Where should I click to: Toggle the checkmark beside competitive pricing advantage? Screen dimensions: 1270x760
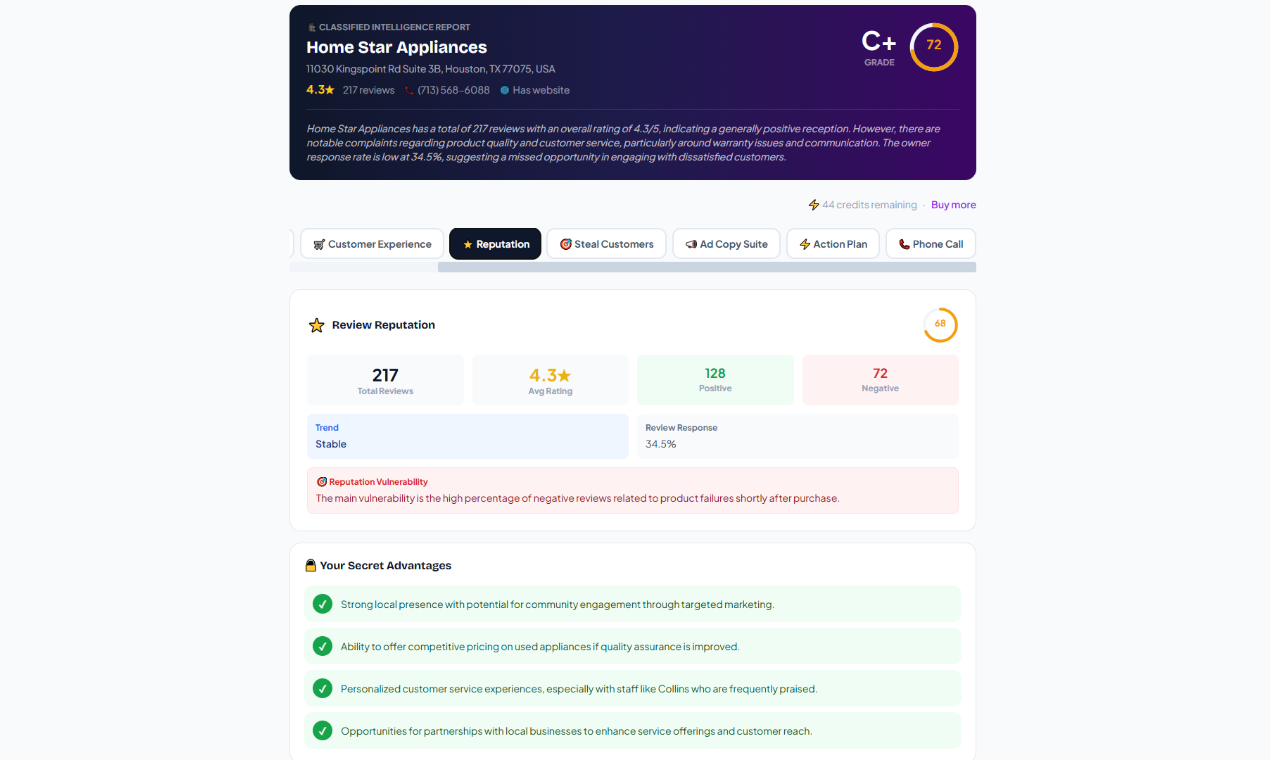[322, 646]
